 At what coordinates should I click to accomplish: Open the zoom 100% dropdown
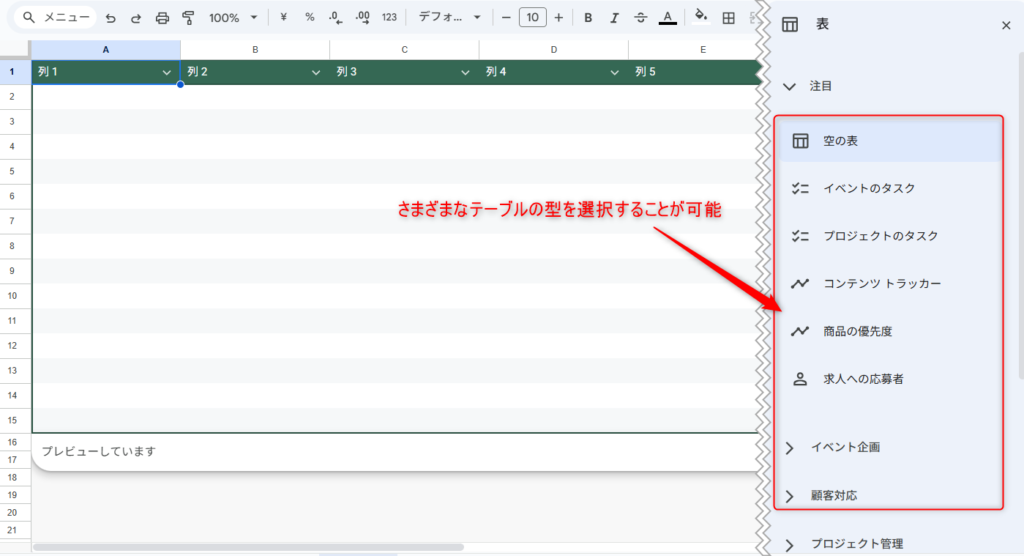(232, 18)
